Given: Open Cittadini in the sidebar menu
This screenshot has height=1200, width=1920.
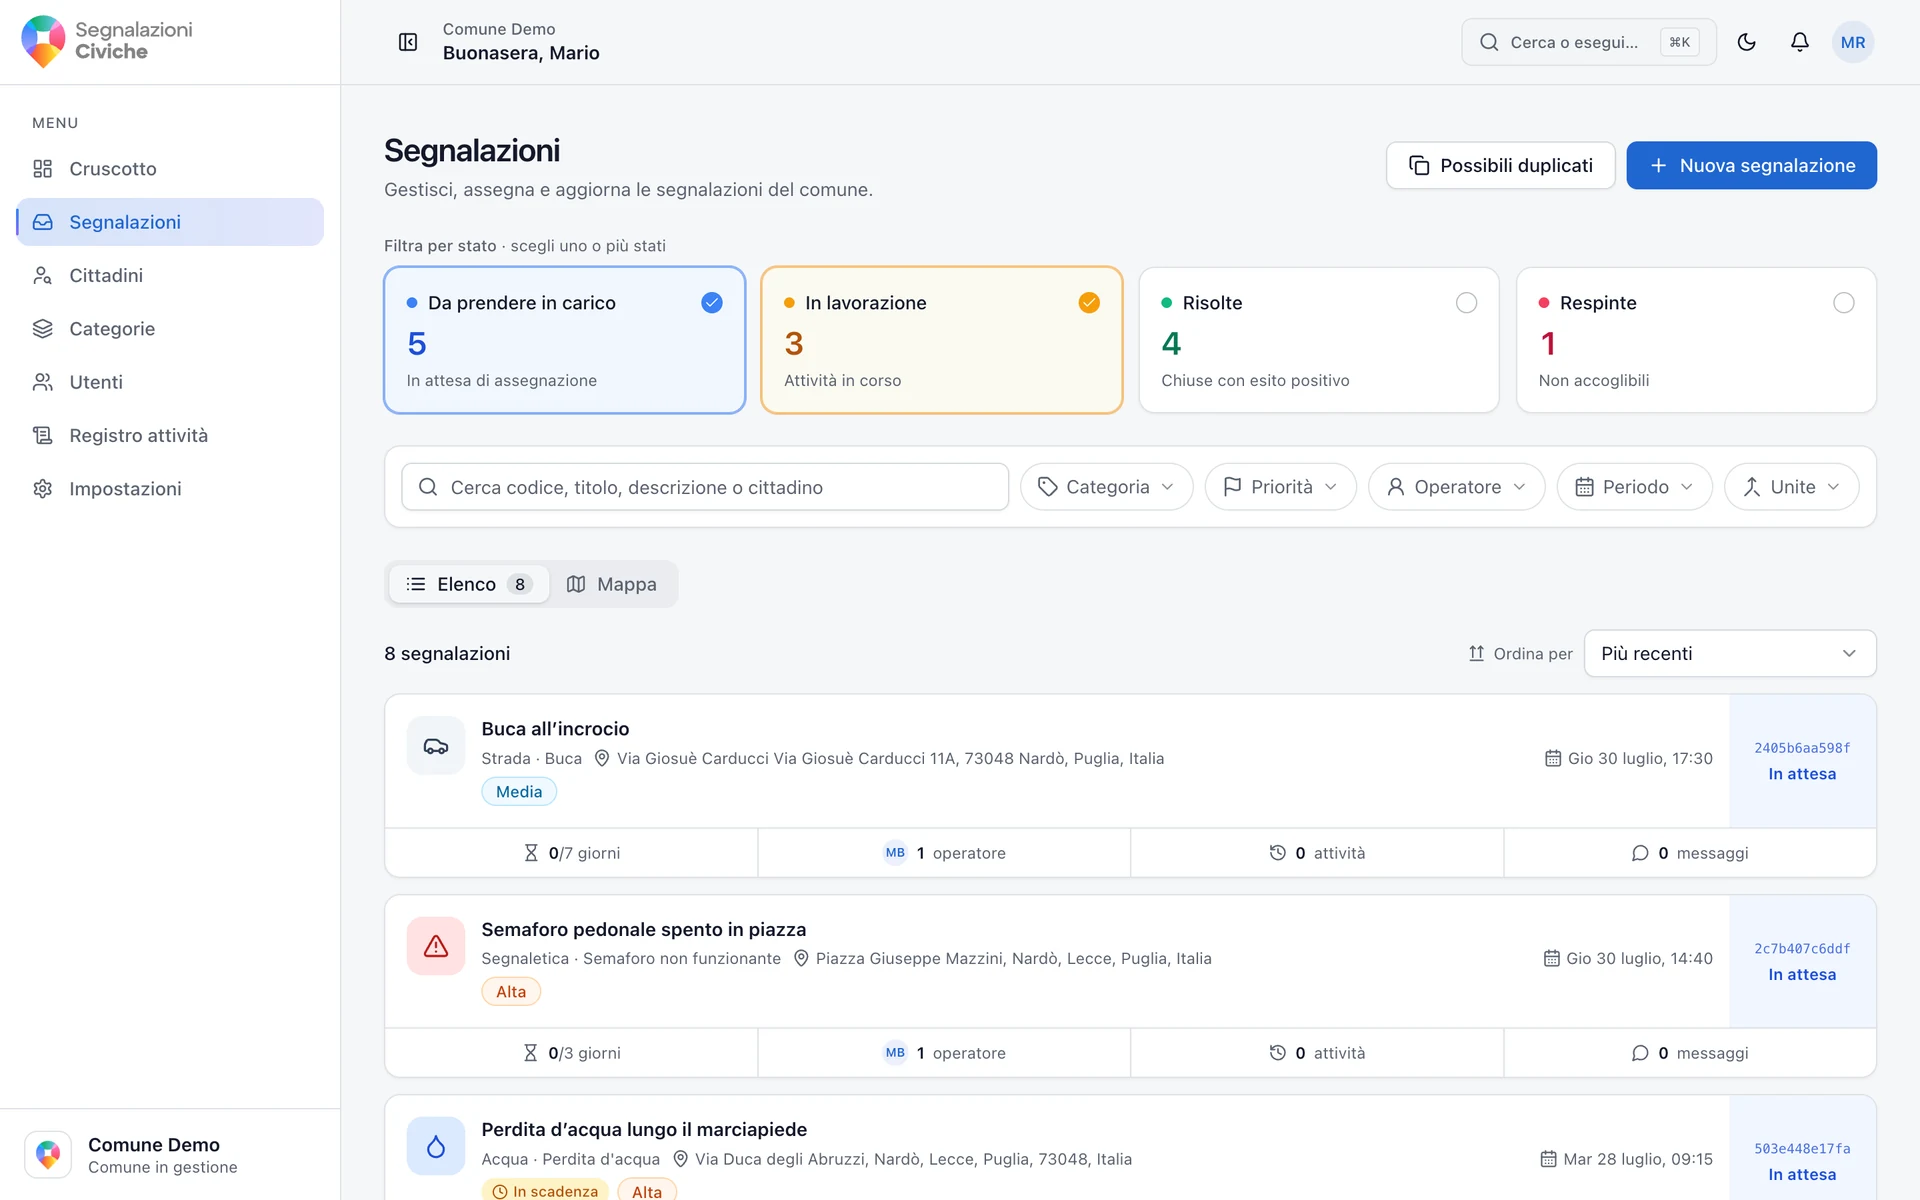Looking at the screenshot, I should (170, 275).
